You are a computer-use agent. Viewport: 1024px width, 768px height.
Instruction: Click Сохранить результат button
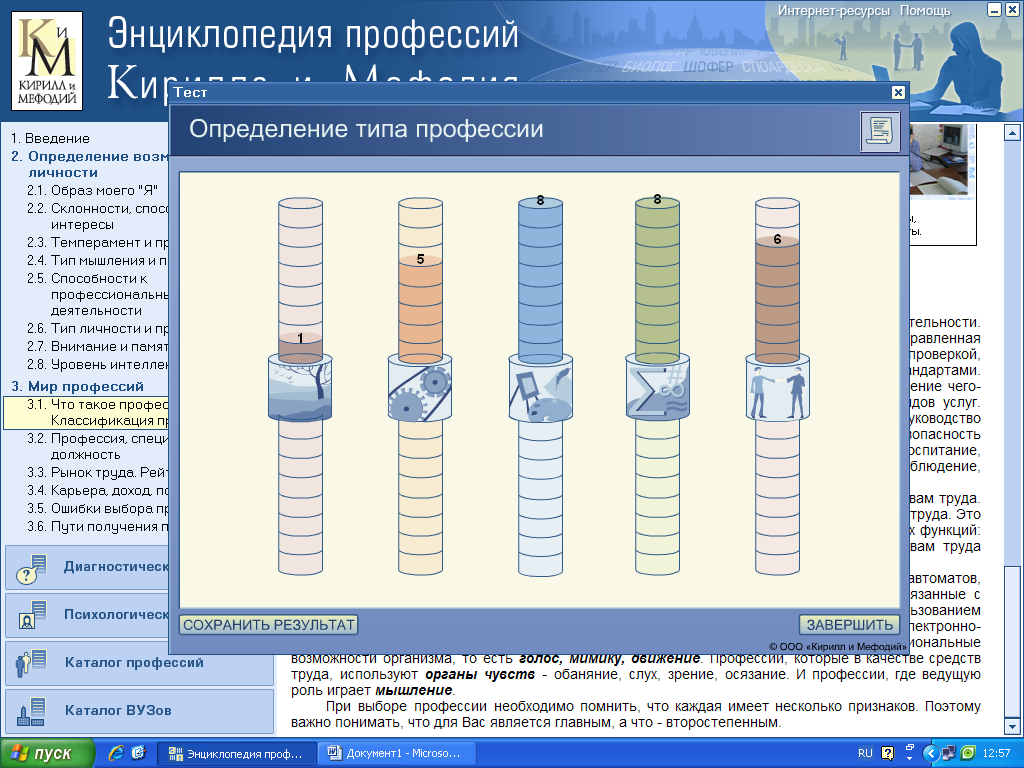coord(268,625)
